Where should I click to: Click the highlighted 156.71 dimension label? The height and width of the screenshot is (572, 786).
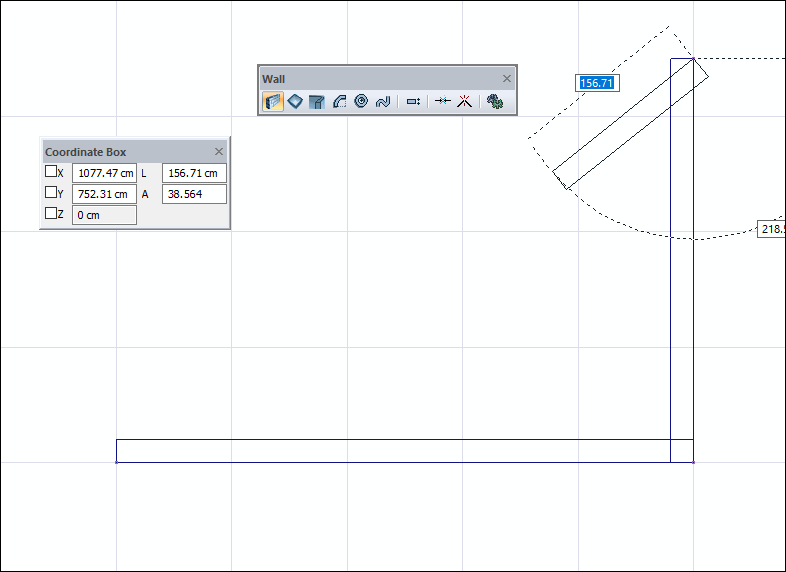(x=595, y=83)
